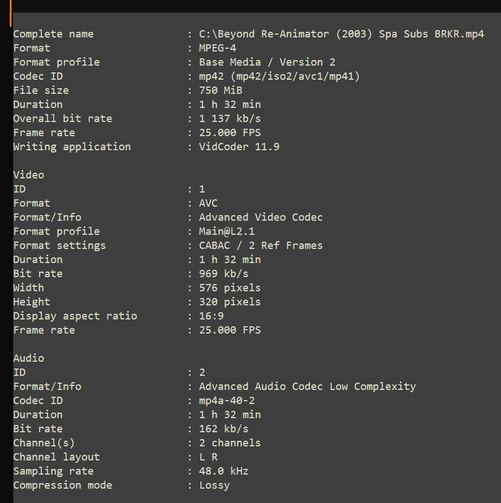Click the Overall bit rate label

pyautogui.click(x=63, y=119)
